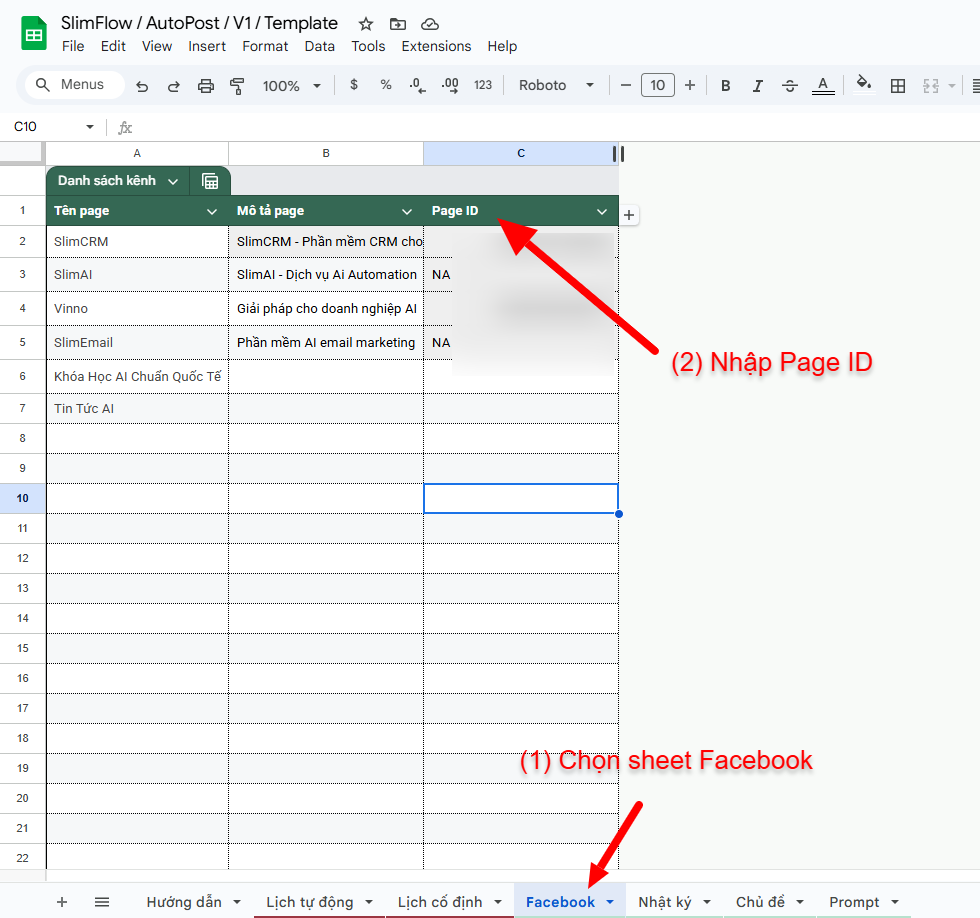
Task: Click the print icon in toolbar
Action: [206, 86]
